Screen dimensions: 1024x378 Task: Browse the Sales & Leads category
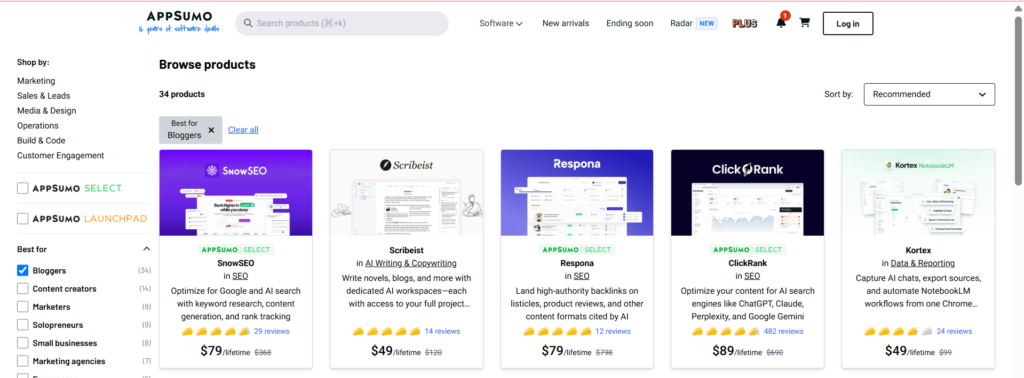(x=43, y=96)
